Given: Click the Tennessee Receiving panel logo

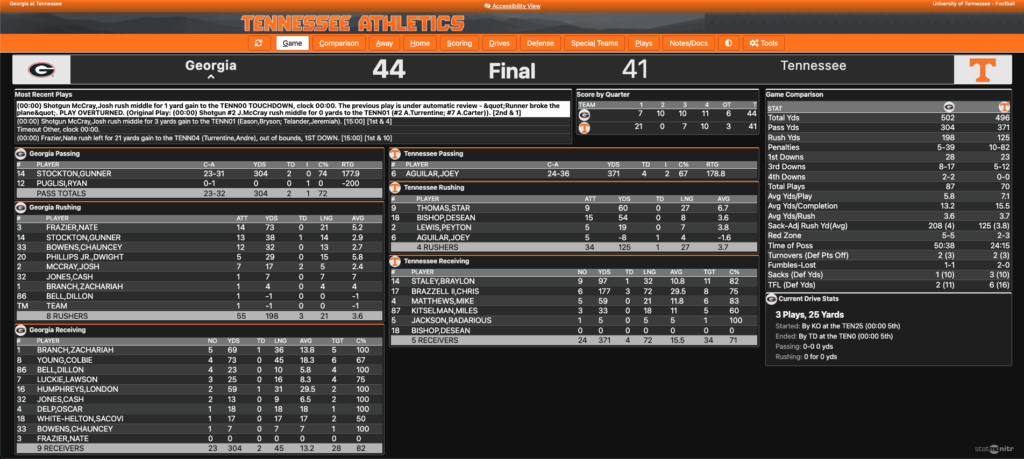Looking at the screenshot, I should point(395,261).
